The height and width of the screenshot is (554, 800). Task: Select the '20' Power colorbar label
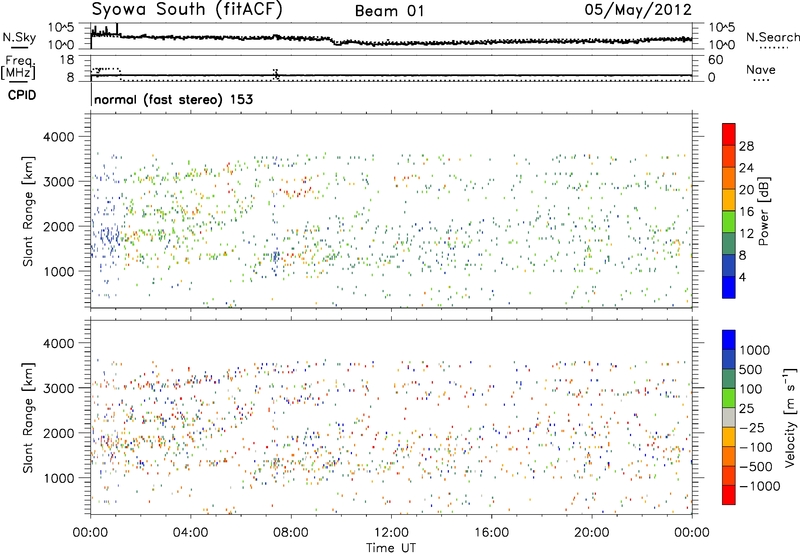click(x=746, y=190)
